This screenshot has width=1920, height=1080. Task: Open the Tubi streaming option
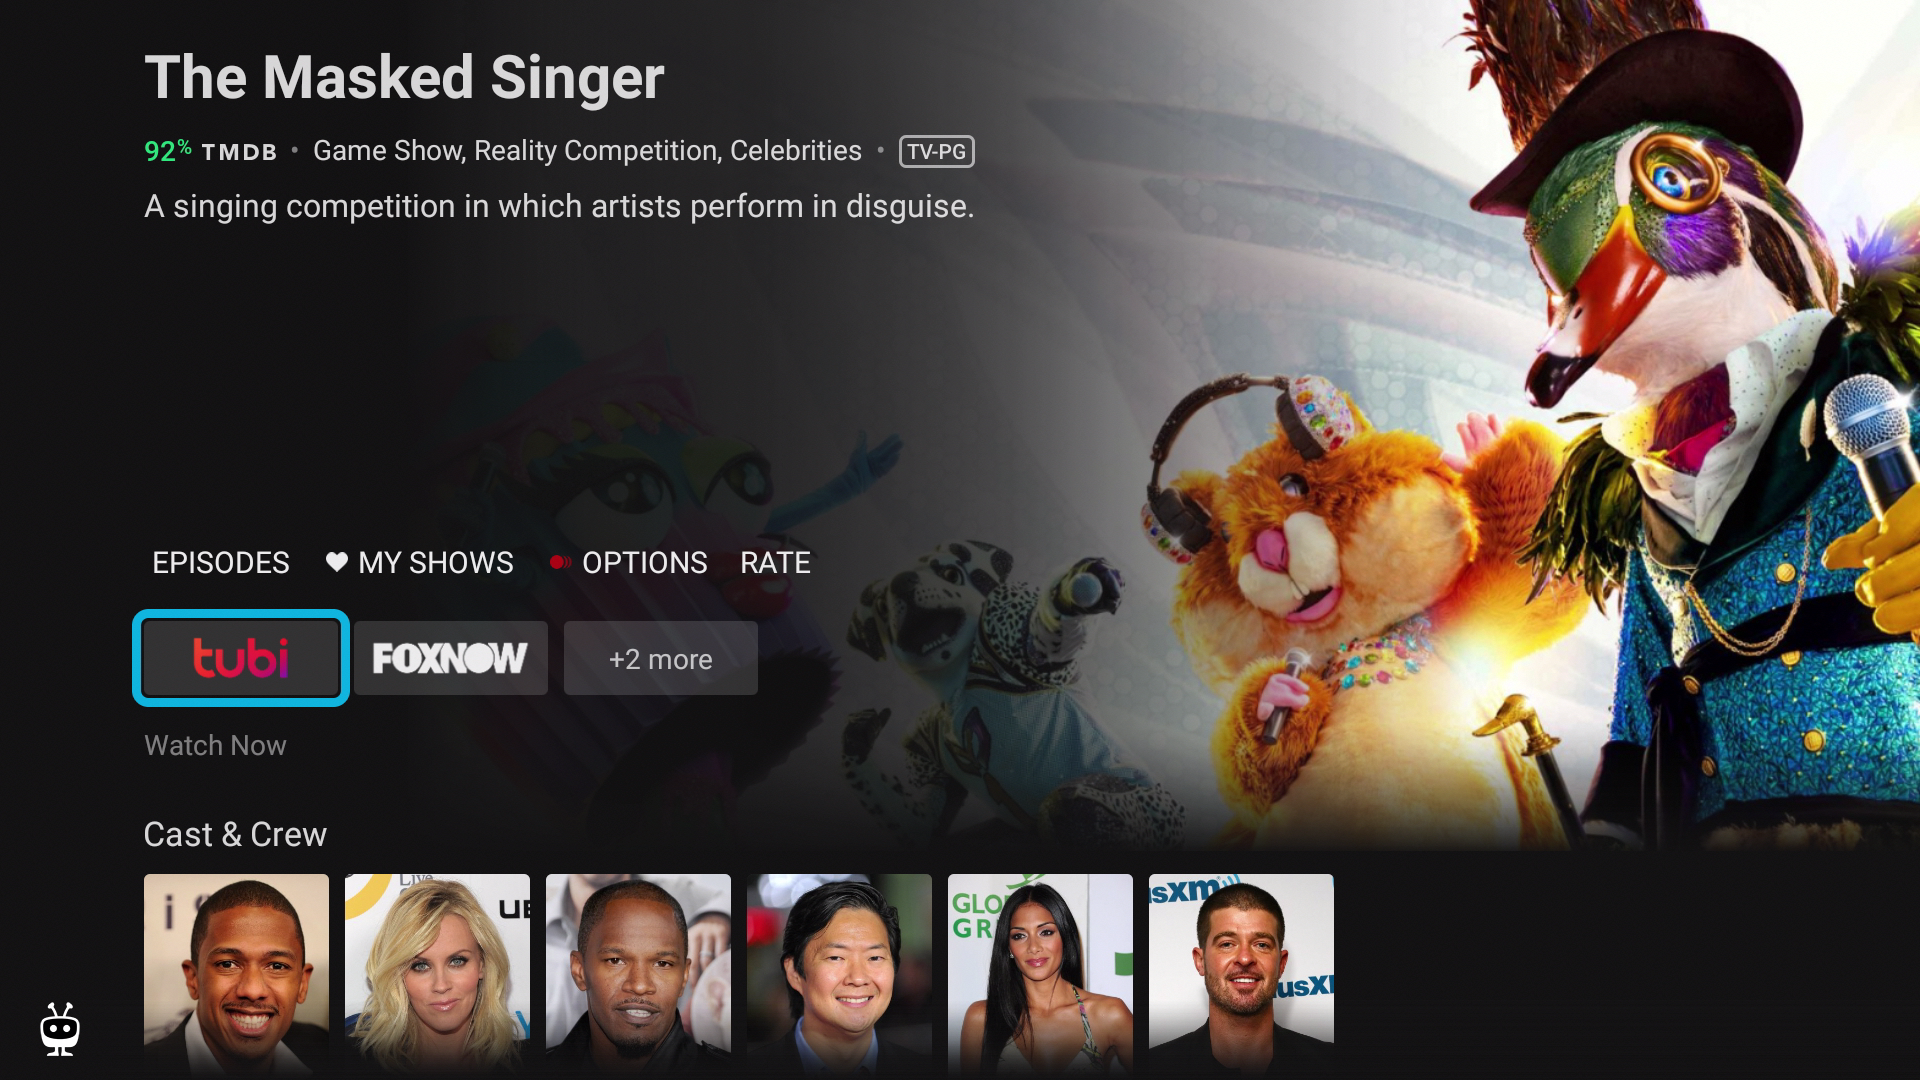click(x=241, y=658)
